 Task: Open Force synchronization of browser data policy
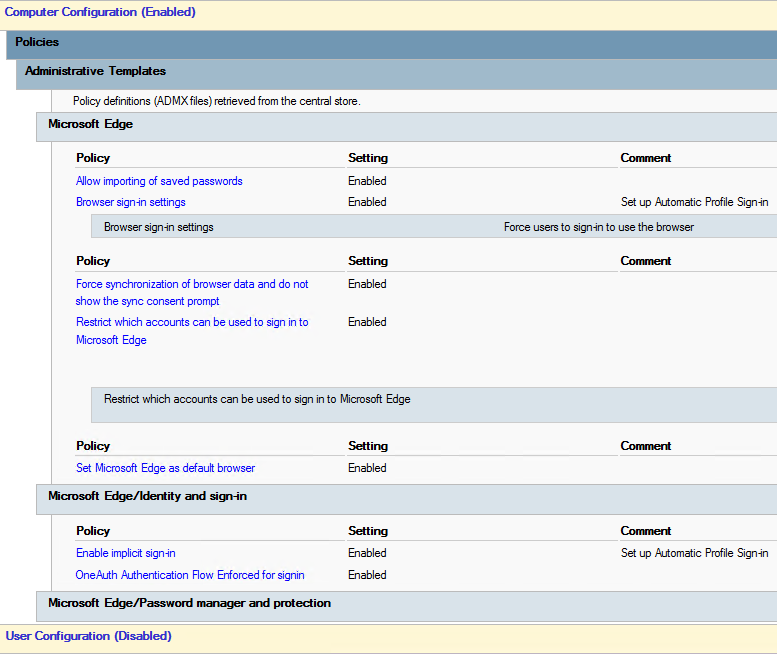pyautogui.click(x=192, y=293)
